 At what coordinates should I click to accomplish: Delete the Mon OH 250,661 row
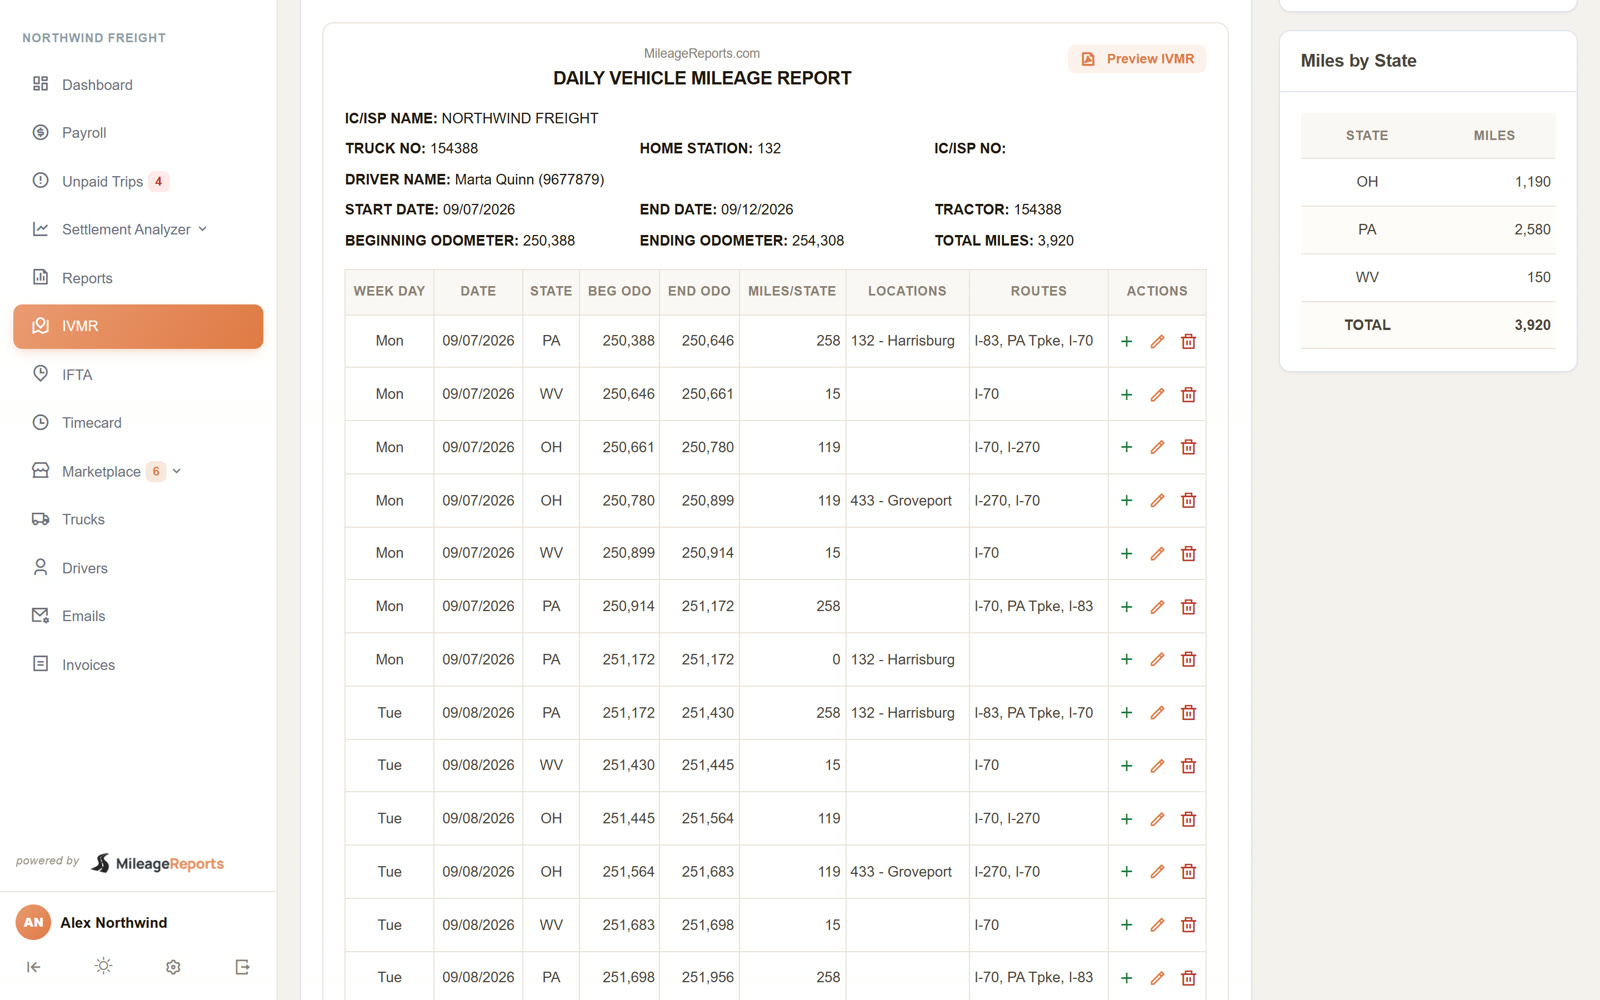1188,448
